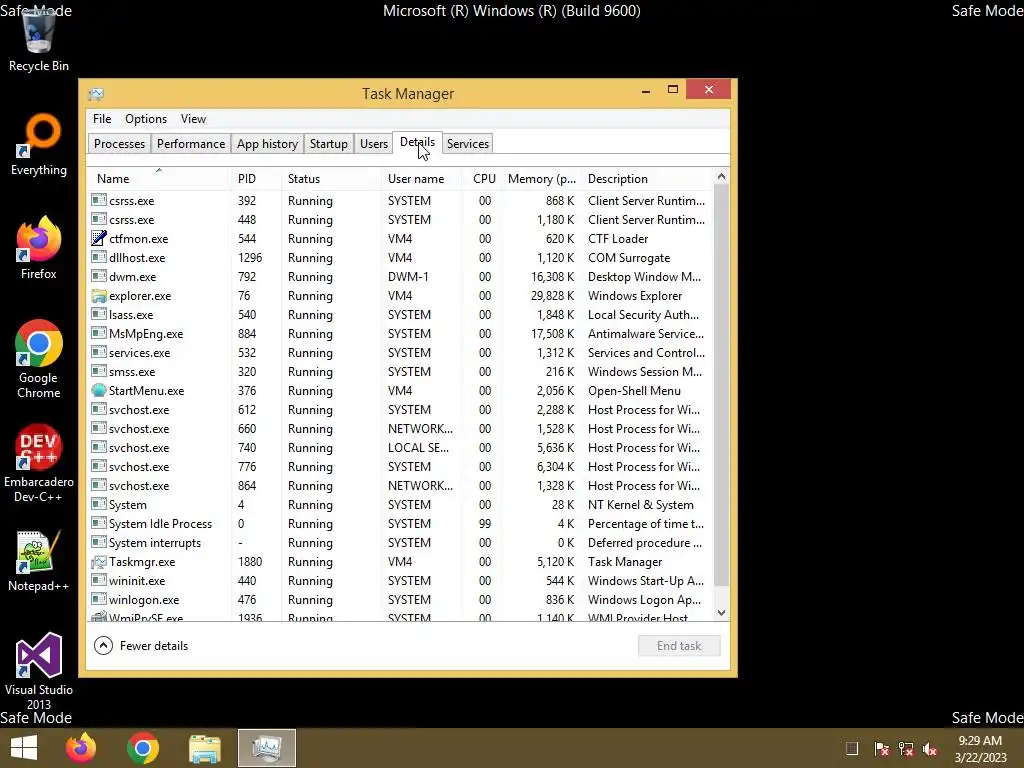Switch to the App history tab
Screen dimensions: 1024x768
click(x=267, y=144)
